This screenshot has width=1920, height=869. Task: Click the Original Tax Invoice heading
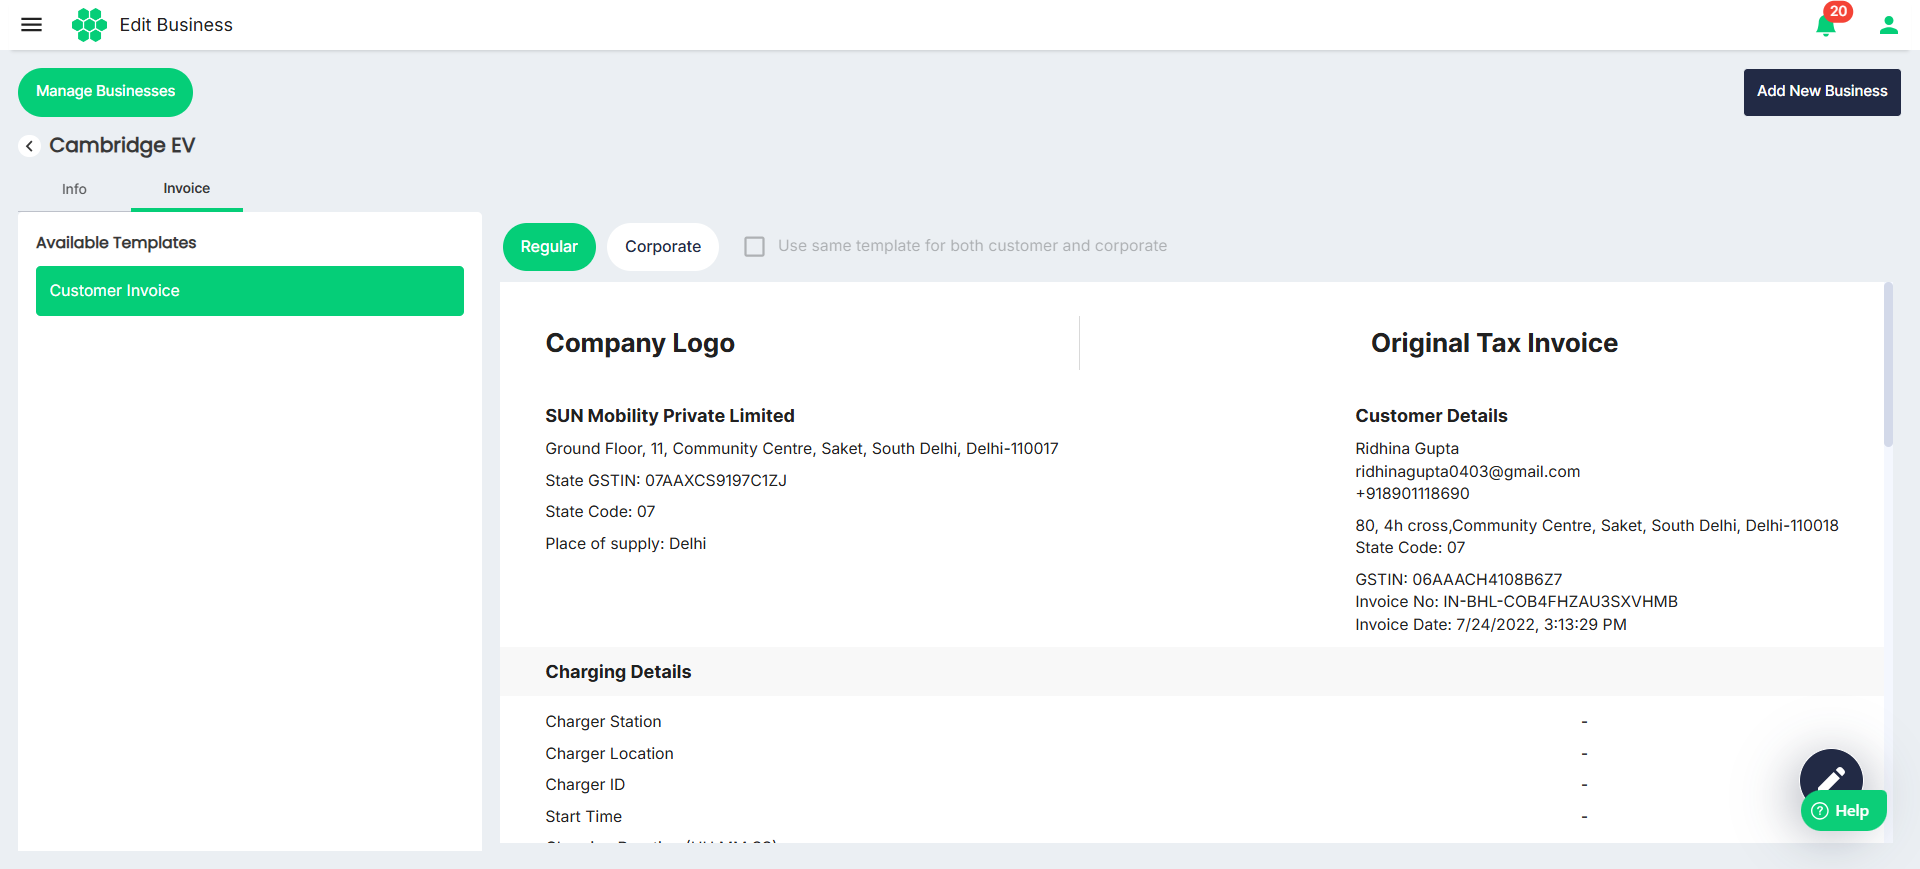1494,343
